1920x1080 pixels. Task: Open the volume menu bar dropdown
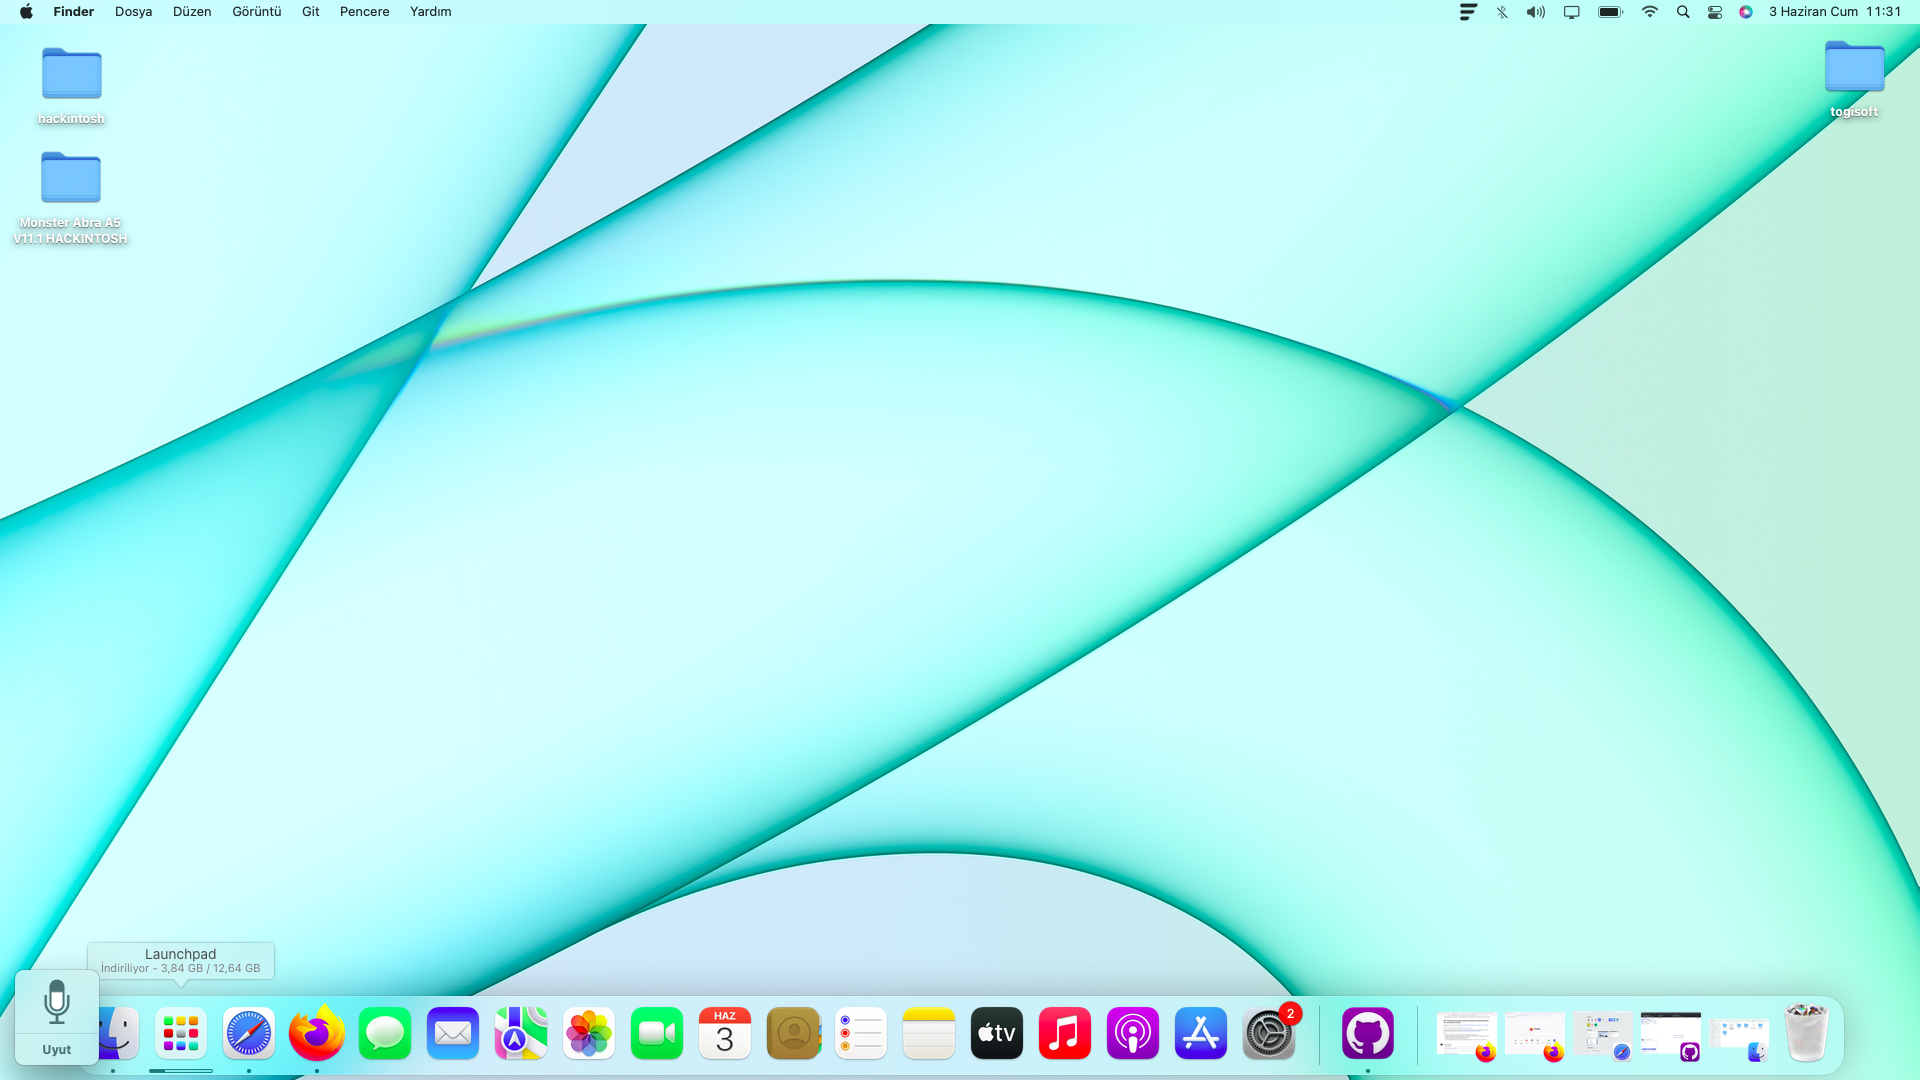pos(1536,12)
